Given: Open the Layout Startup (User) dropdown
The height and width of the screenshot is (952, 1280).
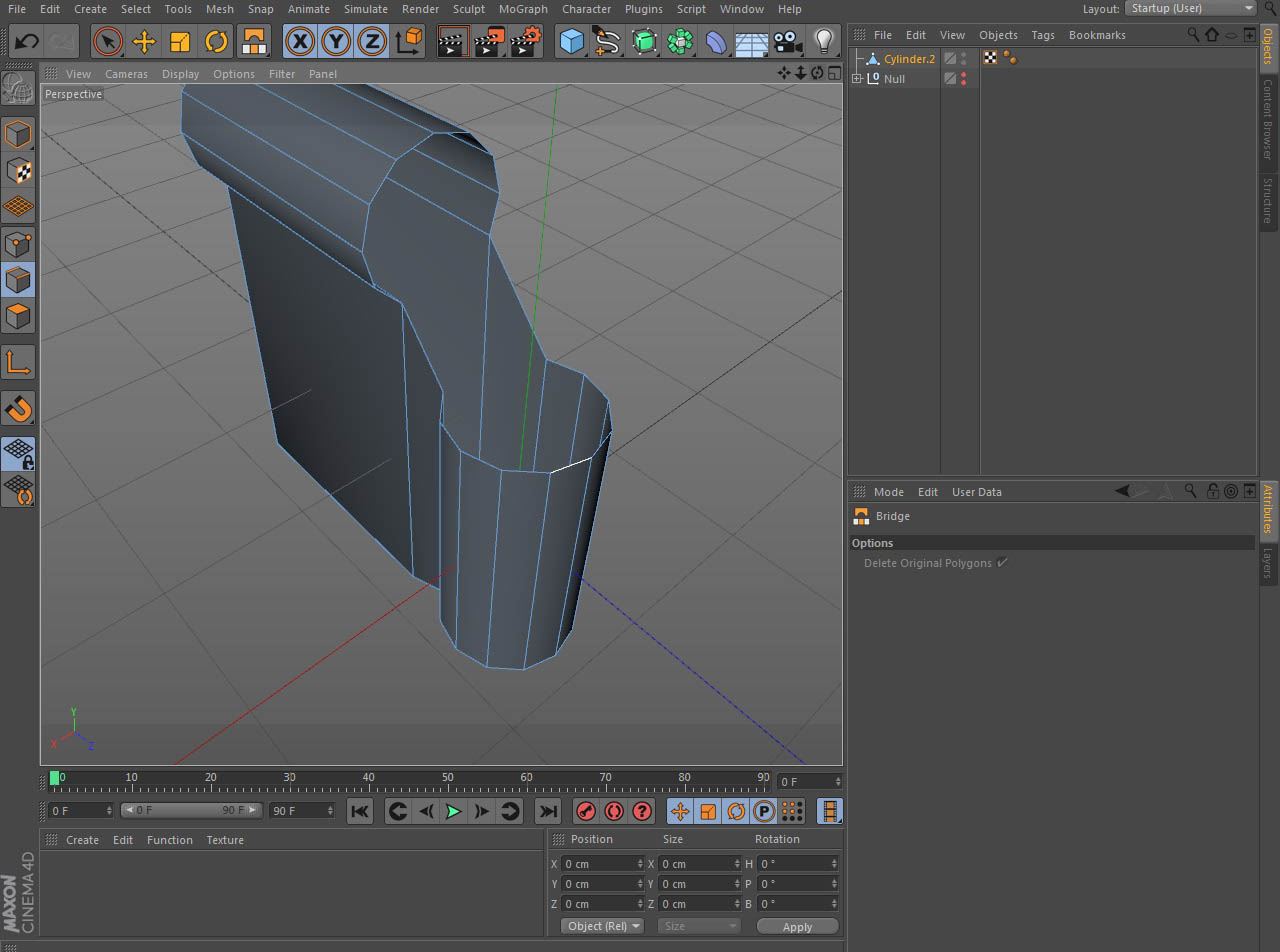Looking at the screenshot, I should [1190, 8].
